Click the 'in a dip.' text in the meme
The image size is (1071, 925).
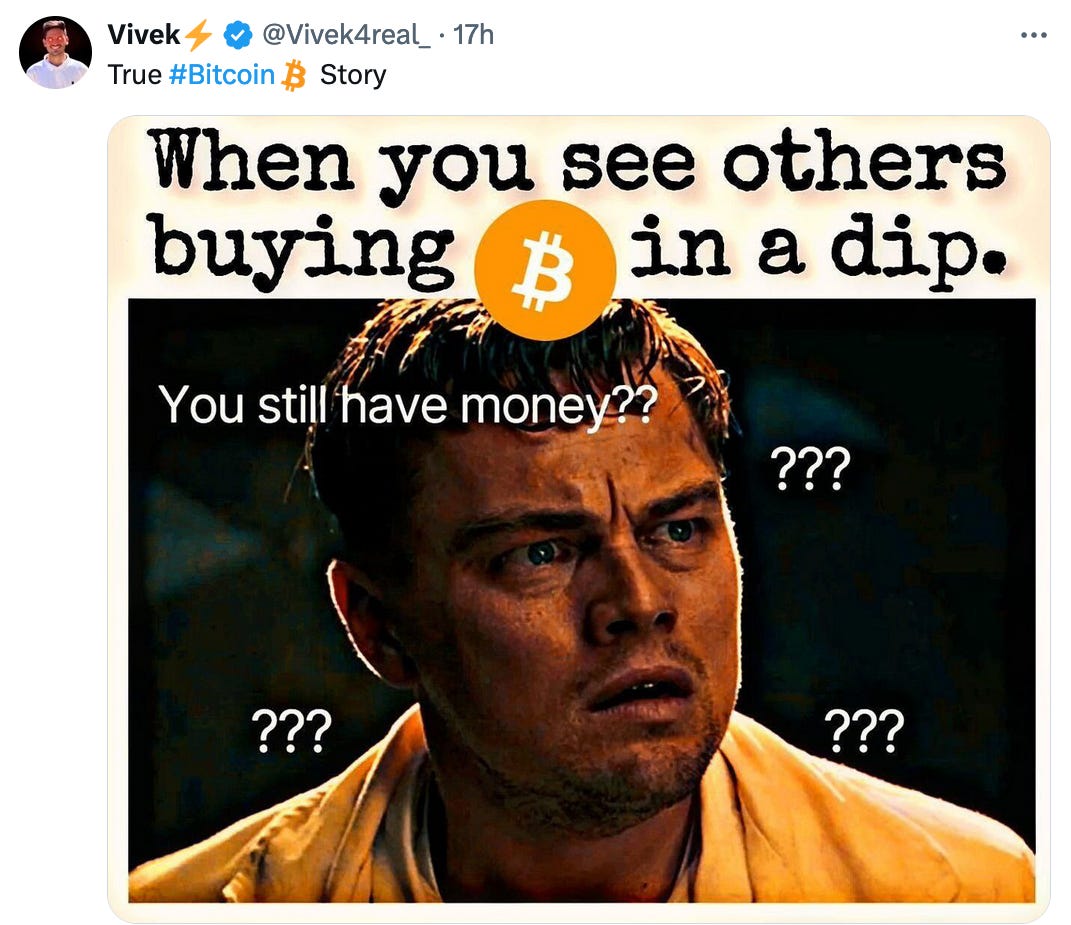[818, 249]
